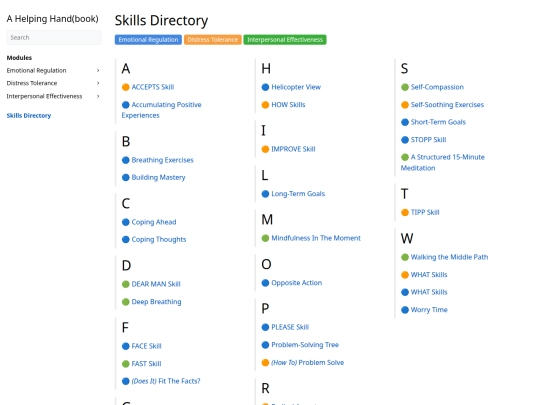Open DEAR MAN Skill link
This screenshot has height=405, width=540.
coord(156,284)
